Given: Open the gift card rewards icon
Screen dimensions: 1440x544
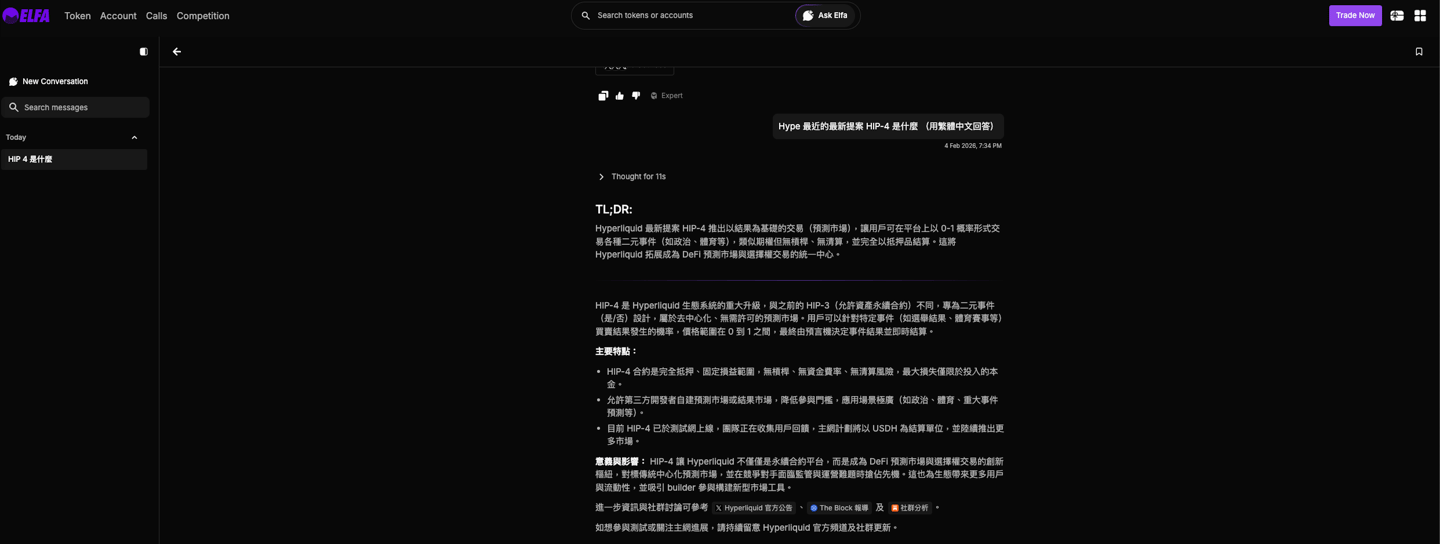Looking at the screenshot, I should click(x=1397, y=16).
